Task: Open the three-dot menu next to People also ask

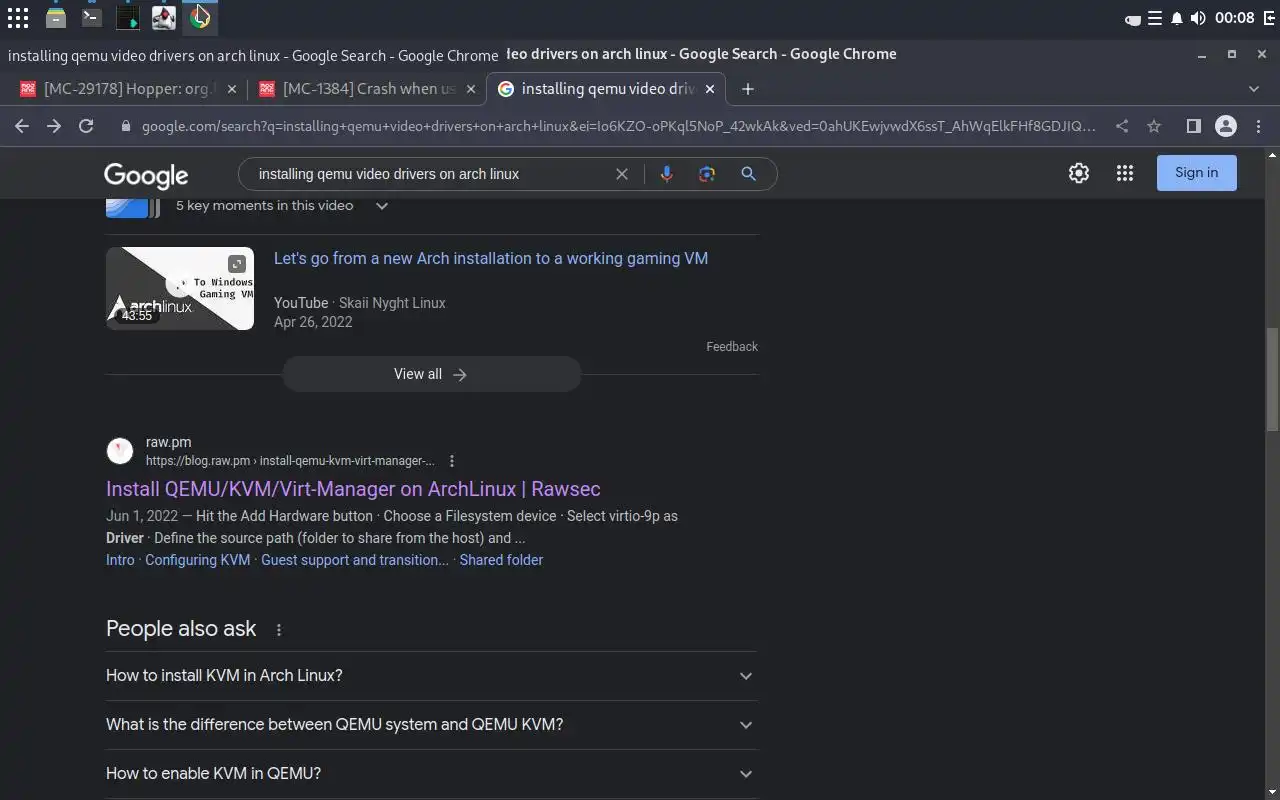Action: (x=279, y=630)
